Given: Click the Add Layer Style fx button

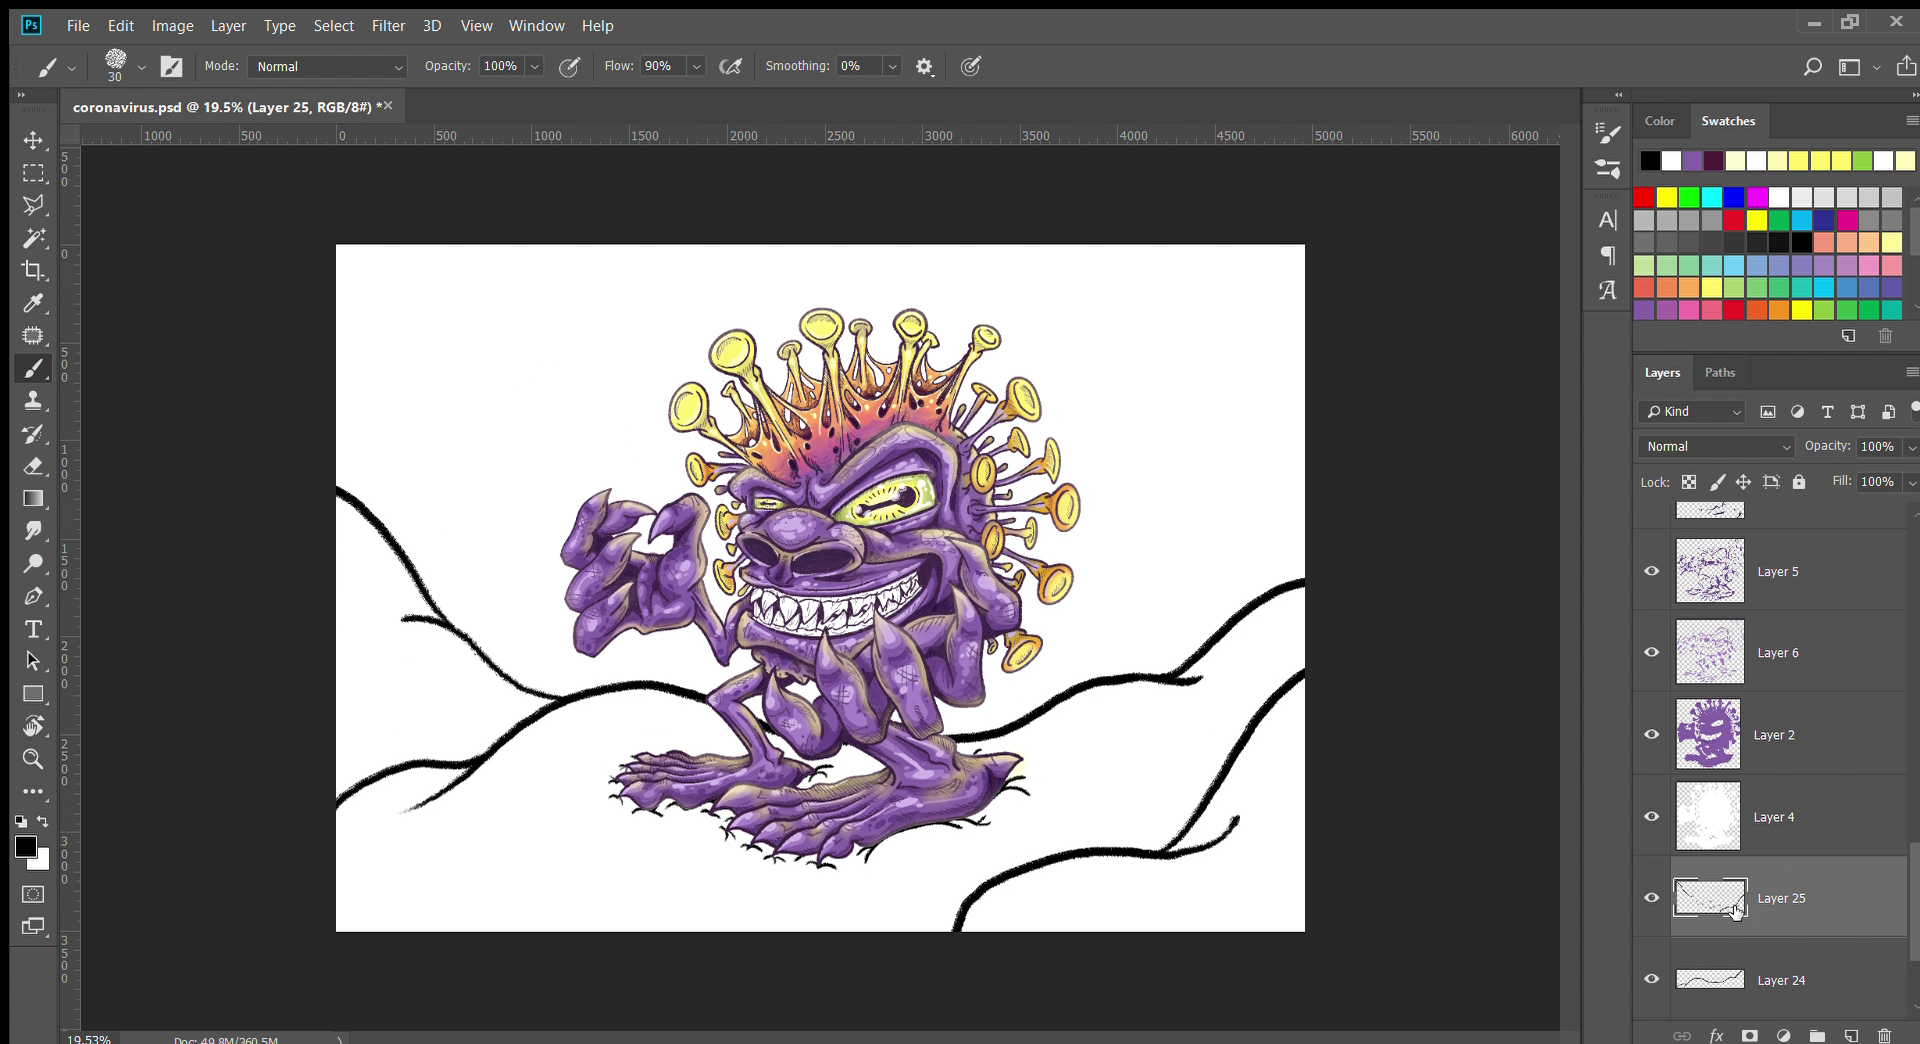Looking at the screenshot, I should pos(1716,1035).
